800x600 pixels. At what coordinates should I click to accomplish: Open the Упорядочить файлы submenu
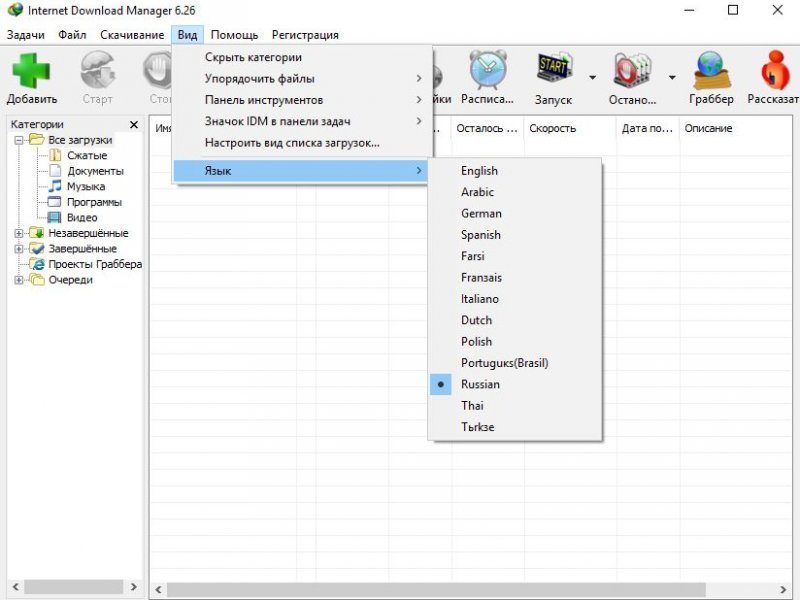pos(301,79)
